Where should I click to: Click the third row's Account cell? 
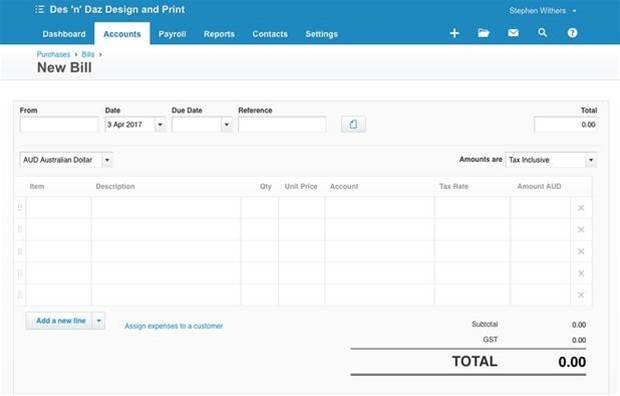click(x=380, y=251)
